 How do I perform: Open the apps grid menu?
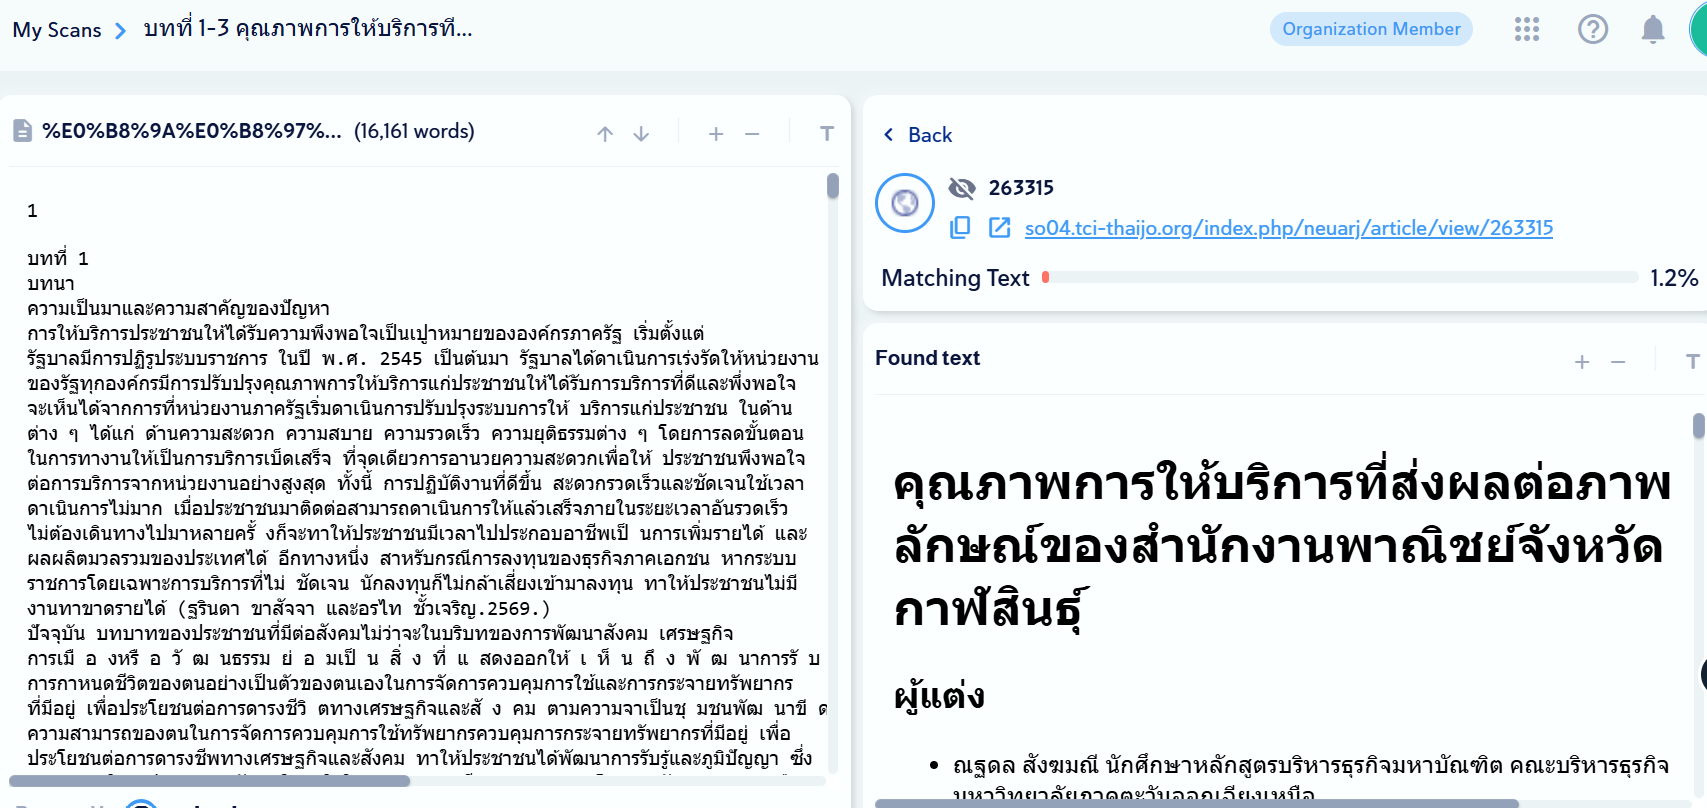click(1527, 29)
